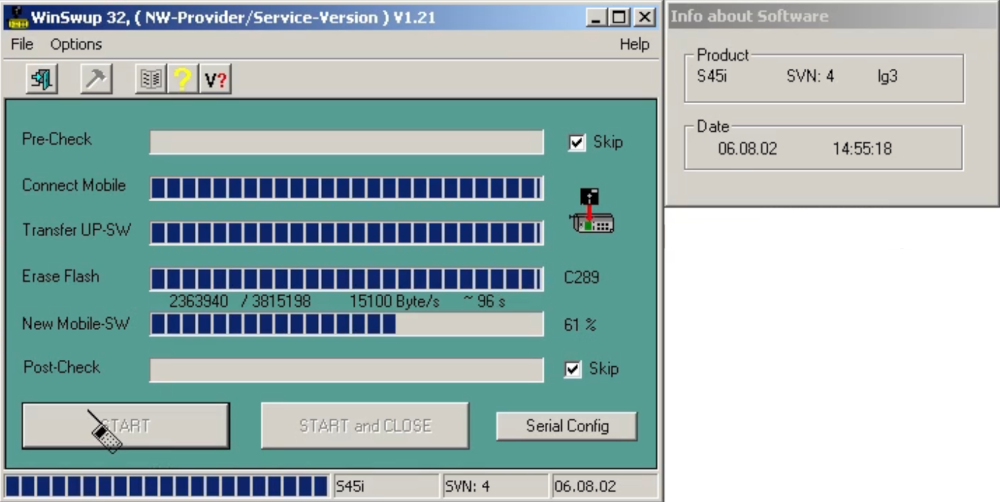
Task: Open the Help menu
Action: coord(634,44)
